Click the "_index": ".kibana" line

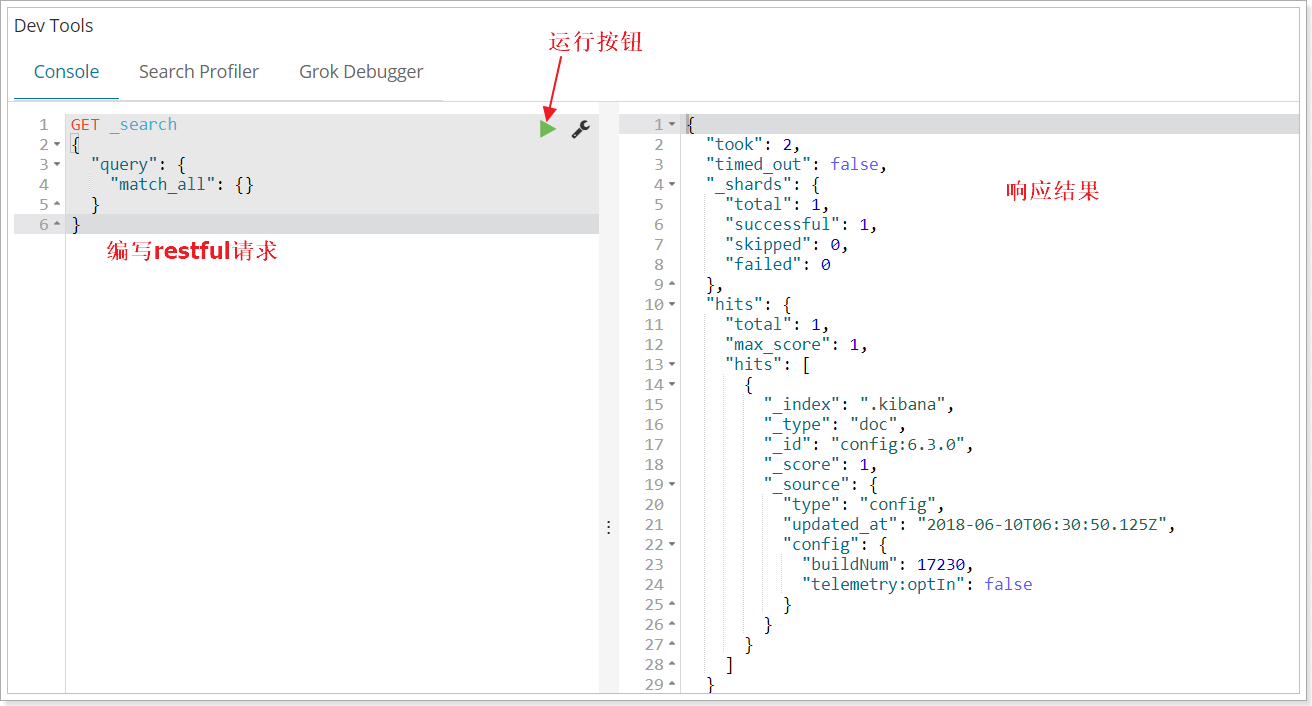[x=860, y=404]
